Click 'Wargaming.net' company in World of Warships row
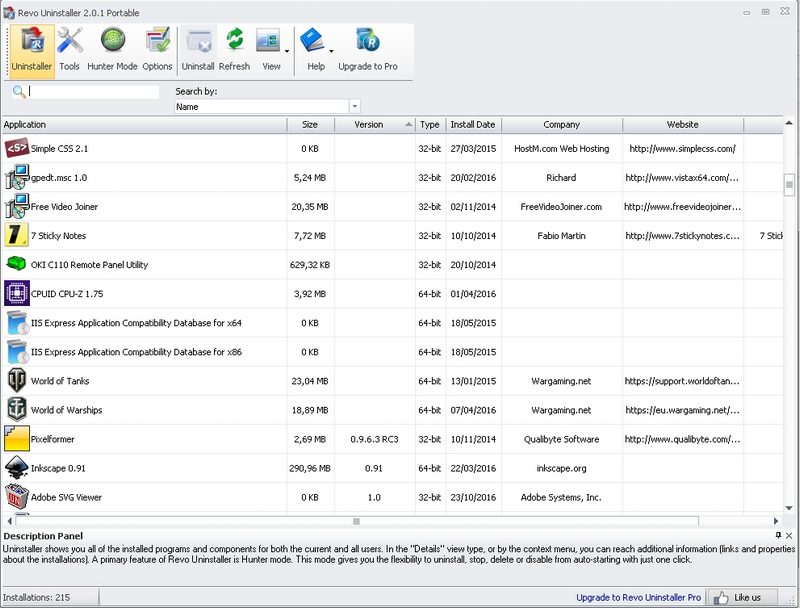 (x=561, y=410)
